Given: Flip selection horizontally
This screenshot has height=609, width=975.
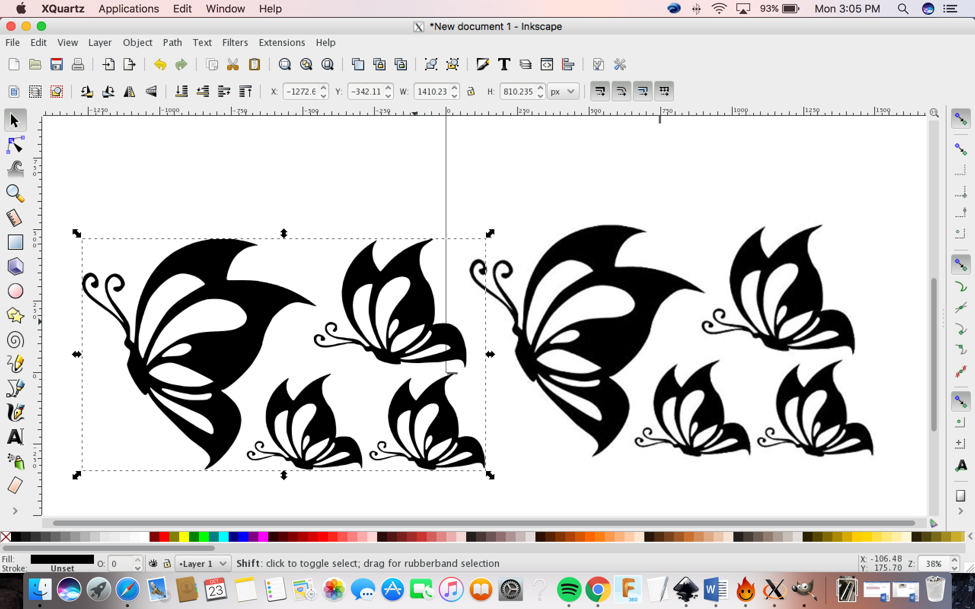Looking at the screenshot, I should coord(129,91).
